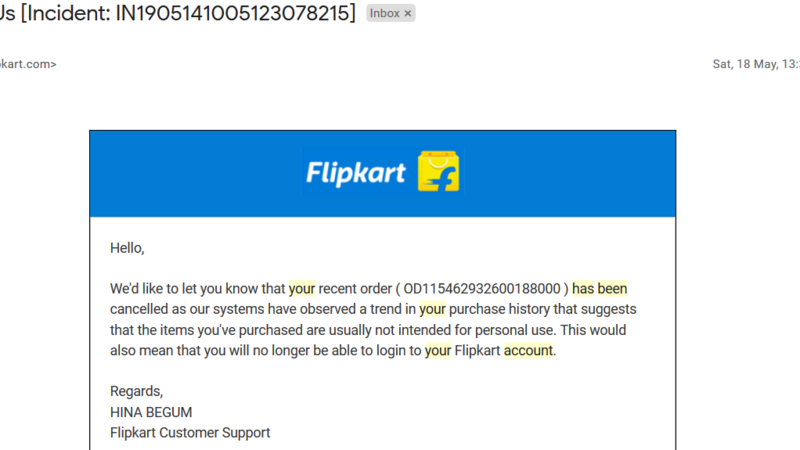This screenshot has width=800, height=450.
Task: Click the Flipkart shopping bag icon
Action: click(x=438, y=173)
